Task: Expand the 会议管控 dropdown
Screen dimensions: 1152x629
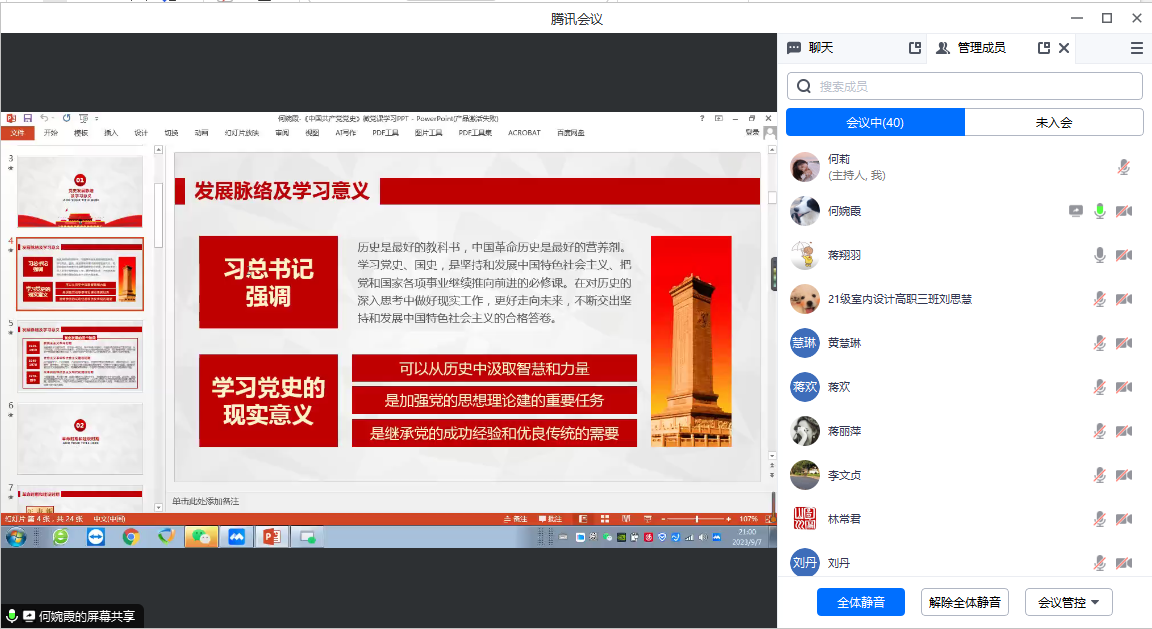Action: pos(1069,602)
